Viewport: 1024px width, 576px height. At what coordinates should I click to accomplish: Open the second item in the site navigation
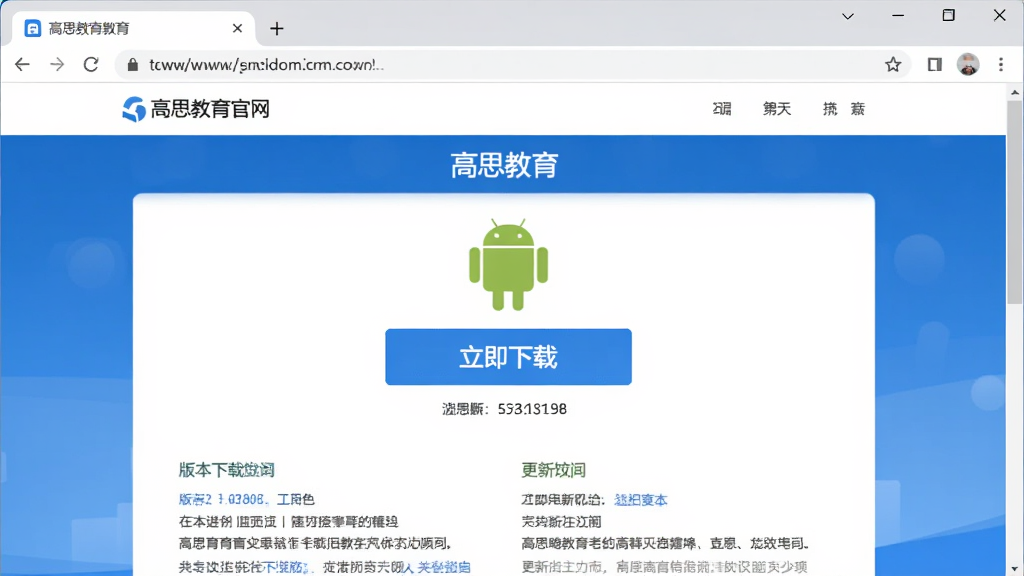[x=776, y=108]
